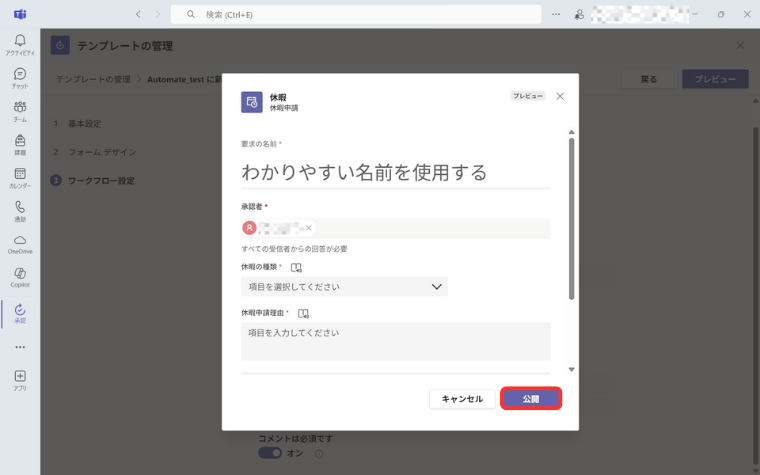
Task: Click the Teams logo top-left
Action: [x=20, y=14]
